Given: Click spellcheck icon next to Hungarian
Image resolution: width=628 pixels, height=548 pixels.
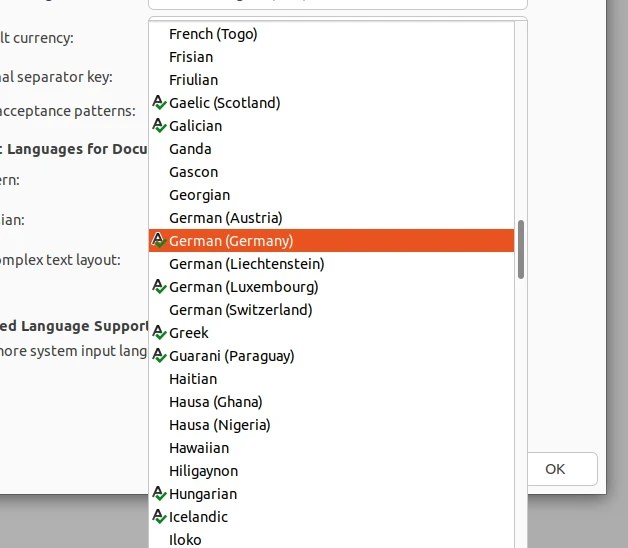Looking at the screenshot, I should (159, 494).
